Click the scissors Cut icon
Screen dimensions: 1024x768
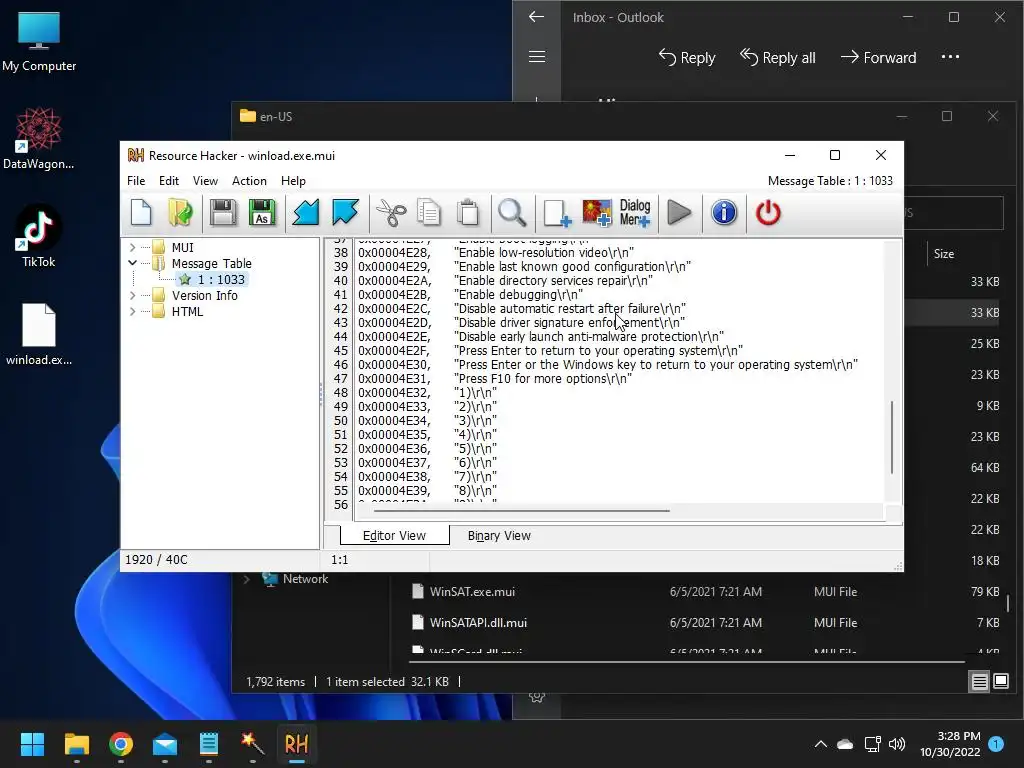pyautogui.click(x=391, y=213)
